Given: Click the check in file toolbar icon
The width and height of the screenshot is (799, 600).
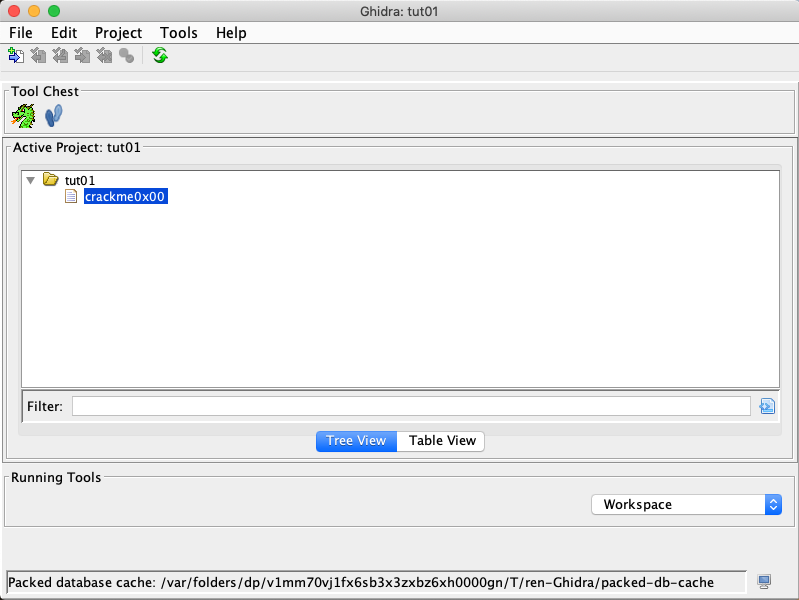Looking at the screenshot, I should (x=82, y=56).
